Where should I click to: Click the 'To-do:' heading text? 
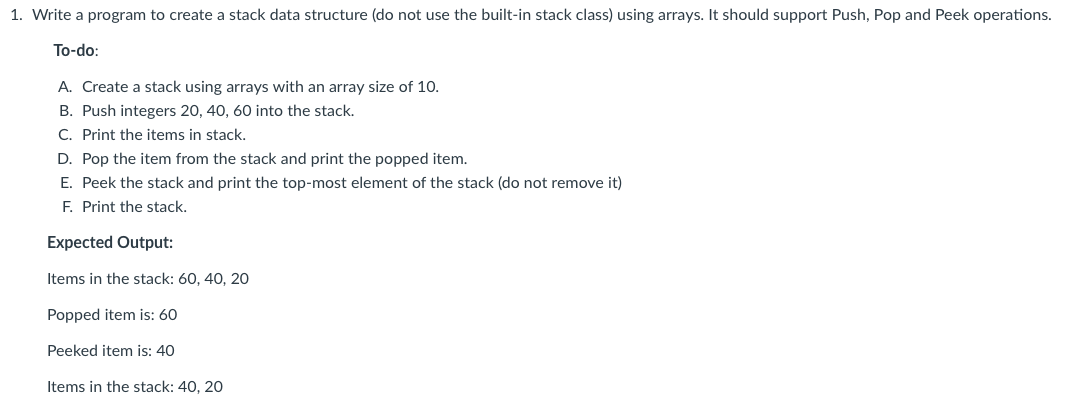pyautogui.click(x=76, y=50)
